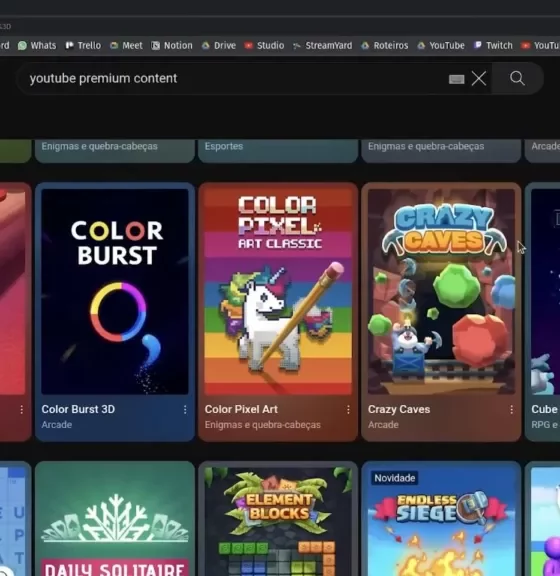This screenshot has width=560, height=576.
Task: Open the Roteiros bookmark
Action: click(x=385, y=46)
